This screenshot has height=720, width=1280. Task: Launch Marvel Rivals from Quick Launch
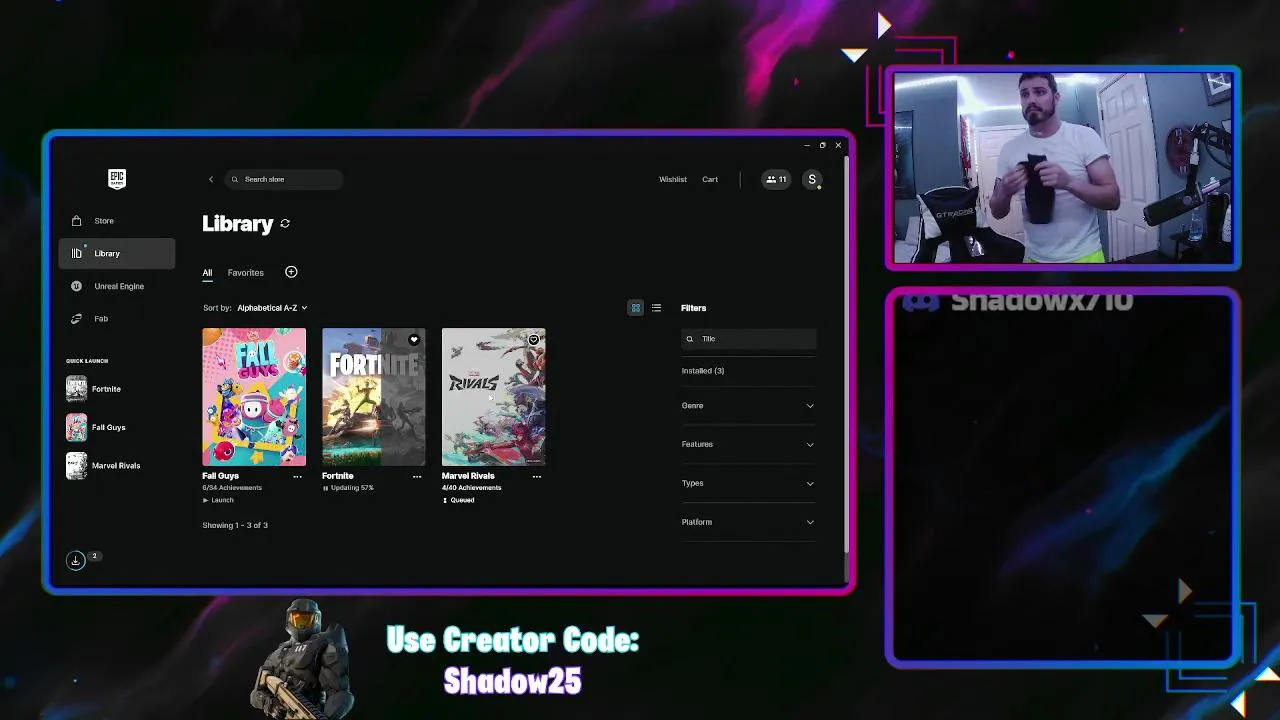[117, 465]
